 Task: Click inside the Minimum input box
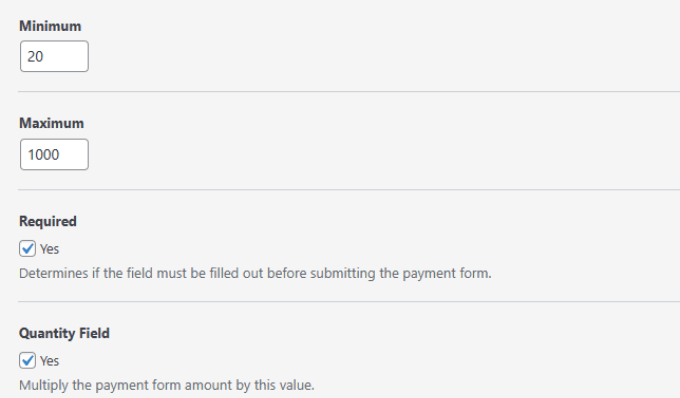point(54,56)
